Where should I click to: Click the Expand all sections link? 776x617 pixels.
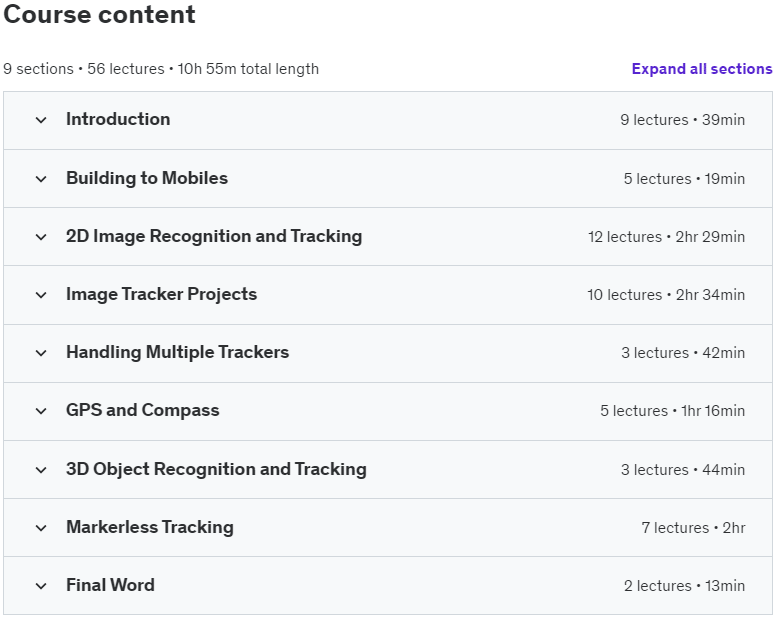point(702,69)
